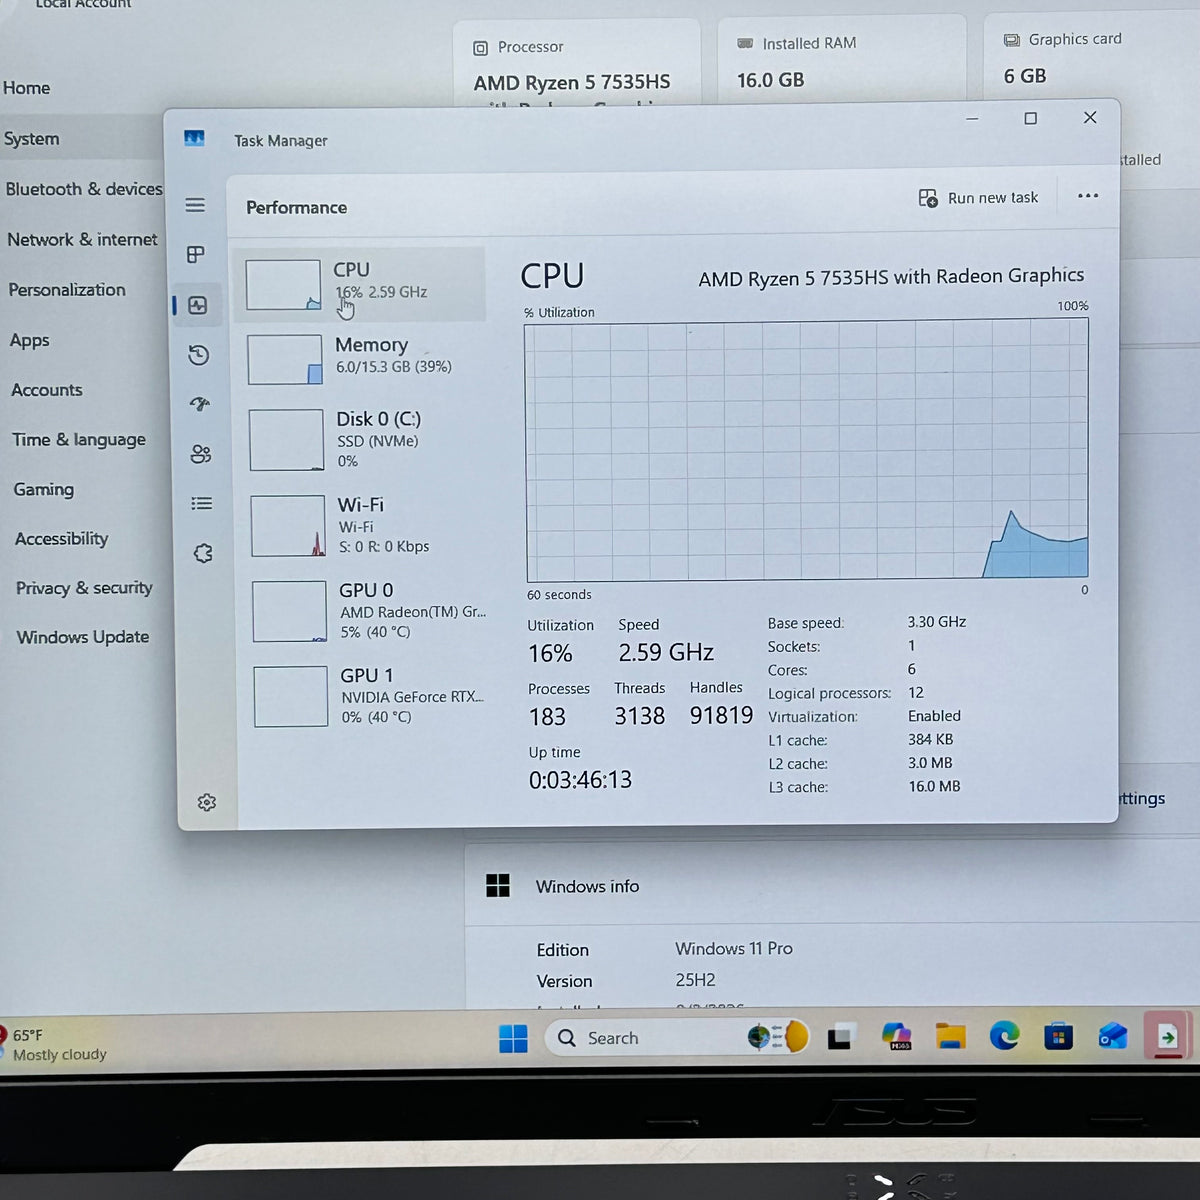The image size is (1200, 1200).
Task: Launch Microsoft Edge from taskbar
Action: point(1004,1036)
